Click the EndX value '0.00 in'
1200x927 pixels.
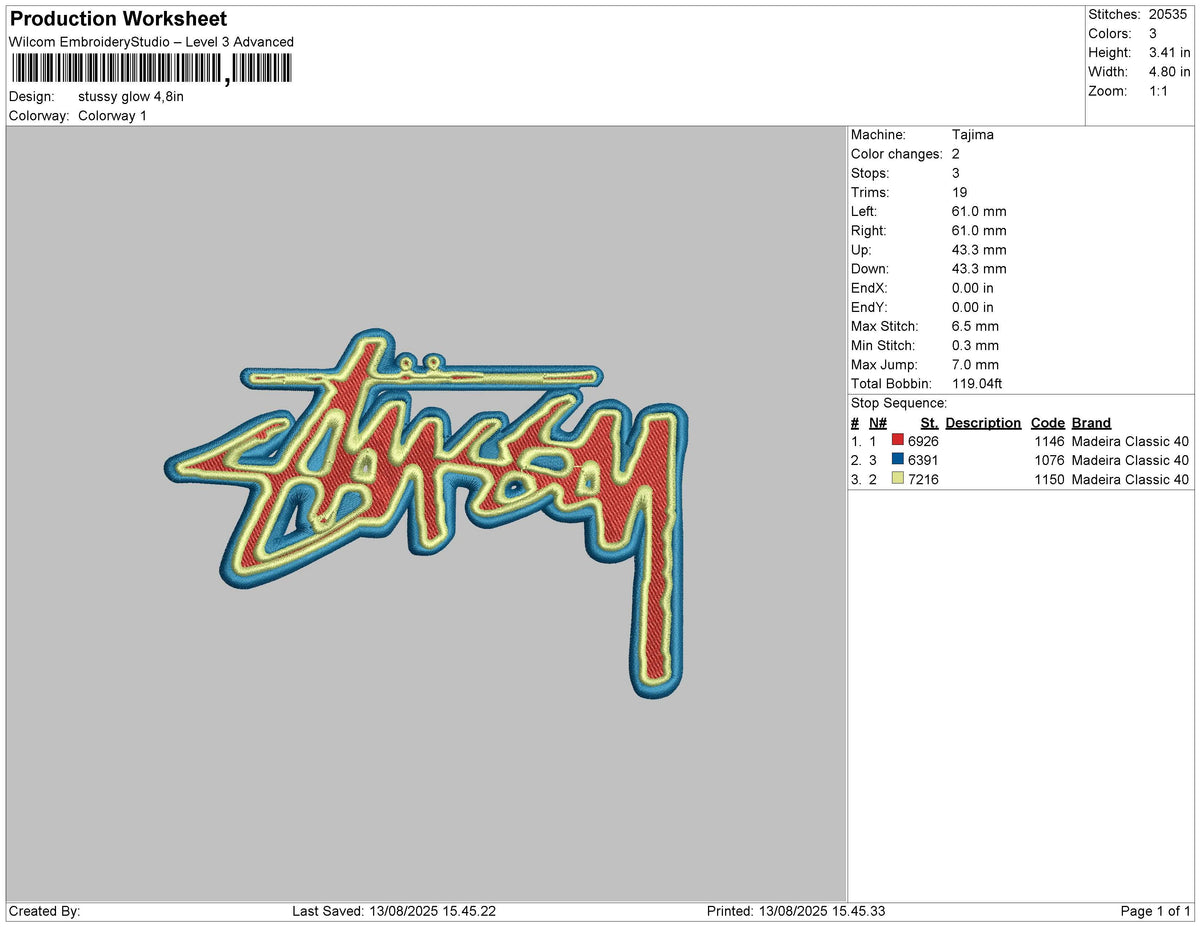tap(973, 288)
